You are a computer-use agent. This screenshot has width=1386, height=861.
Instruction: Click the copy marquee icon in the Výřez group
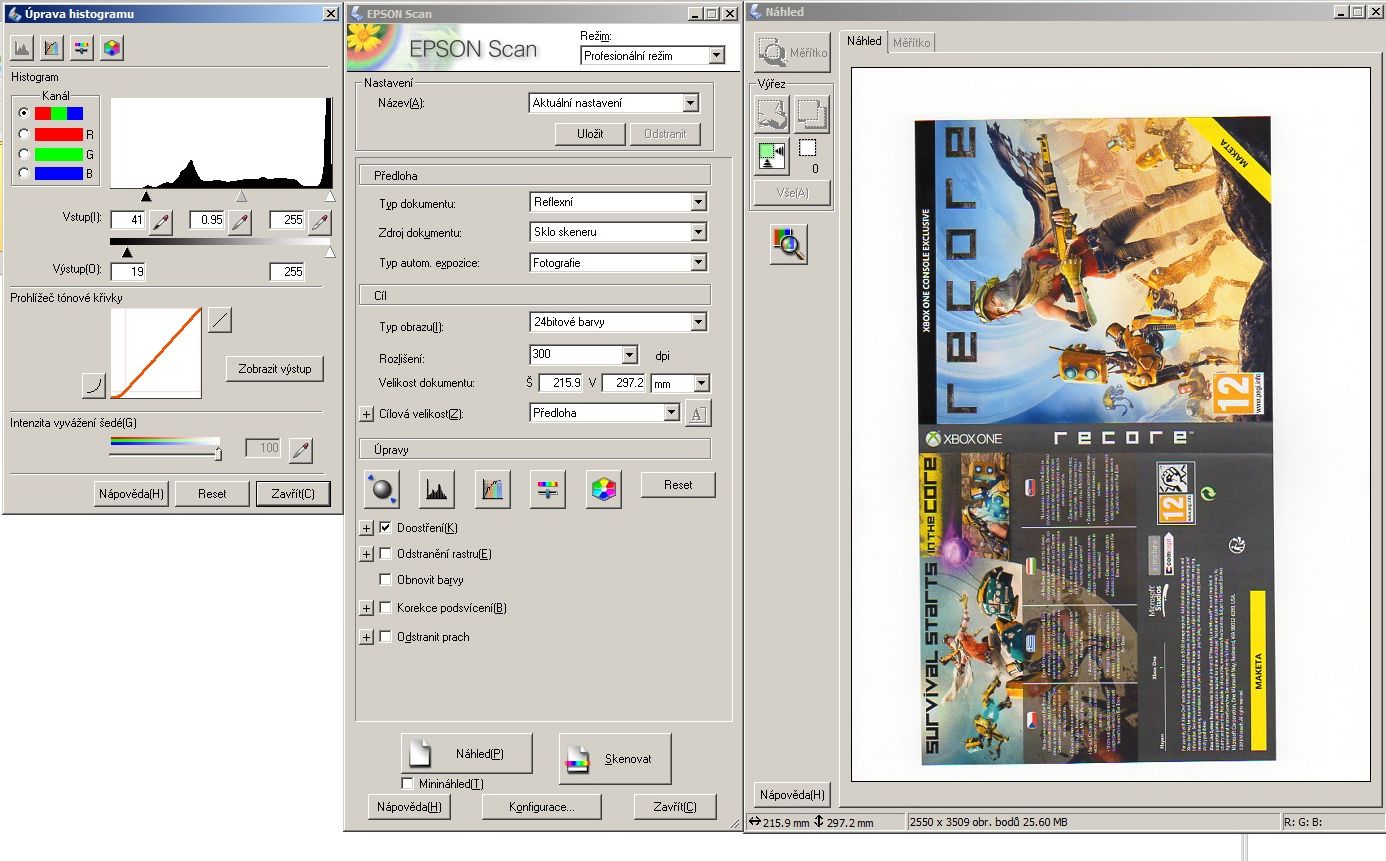tap(812, 114)
